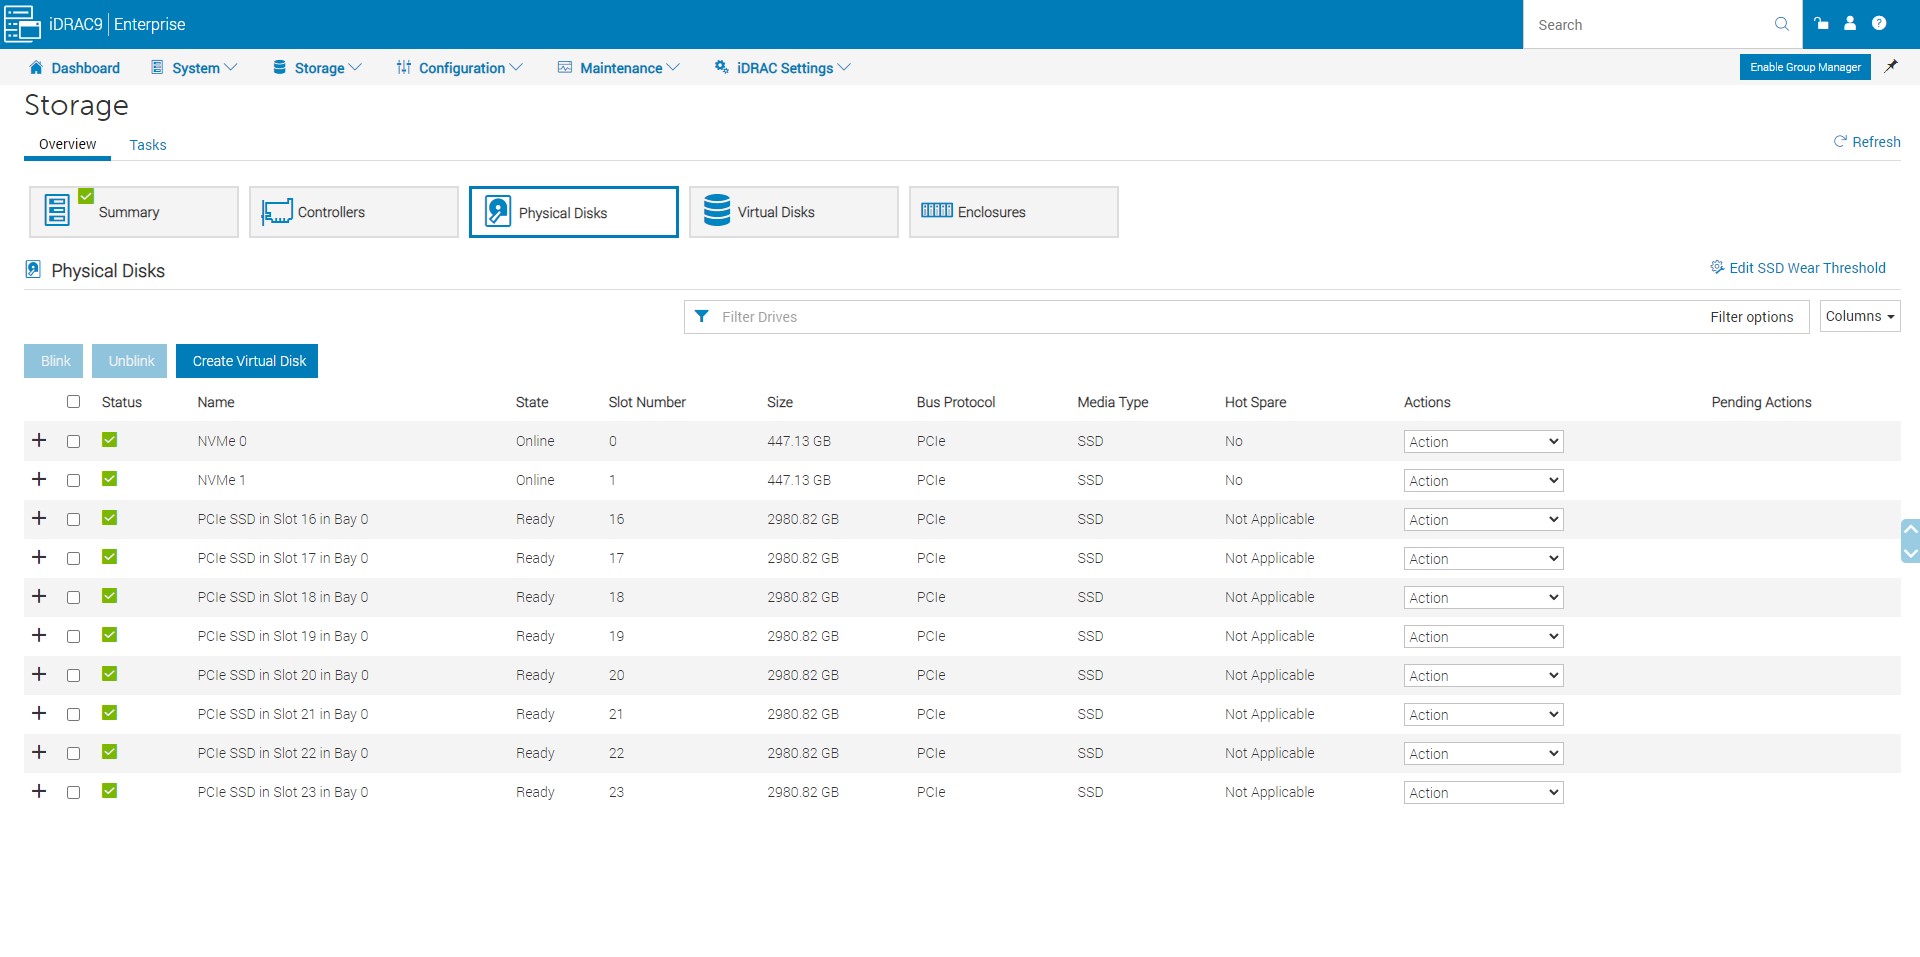Tick the checkbox for Slot 18 disk
Viewport: 1920px width, 957px height.
coord(73,597)
